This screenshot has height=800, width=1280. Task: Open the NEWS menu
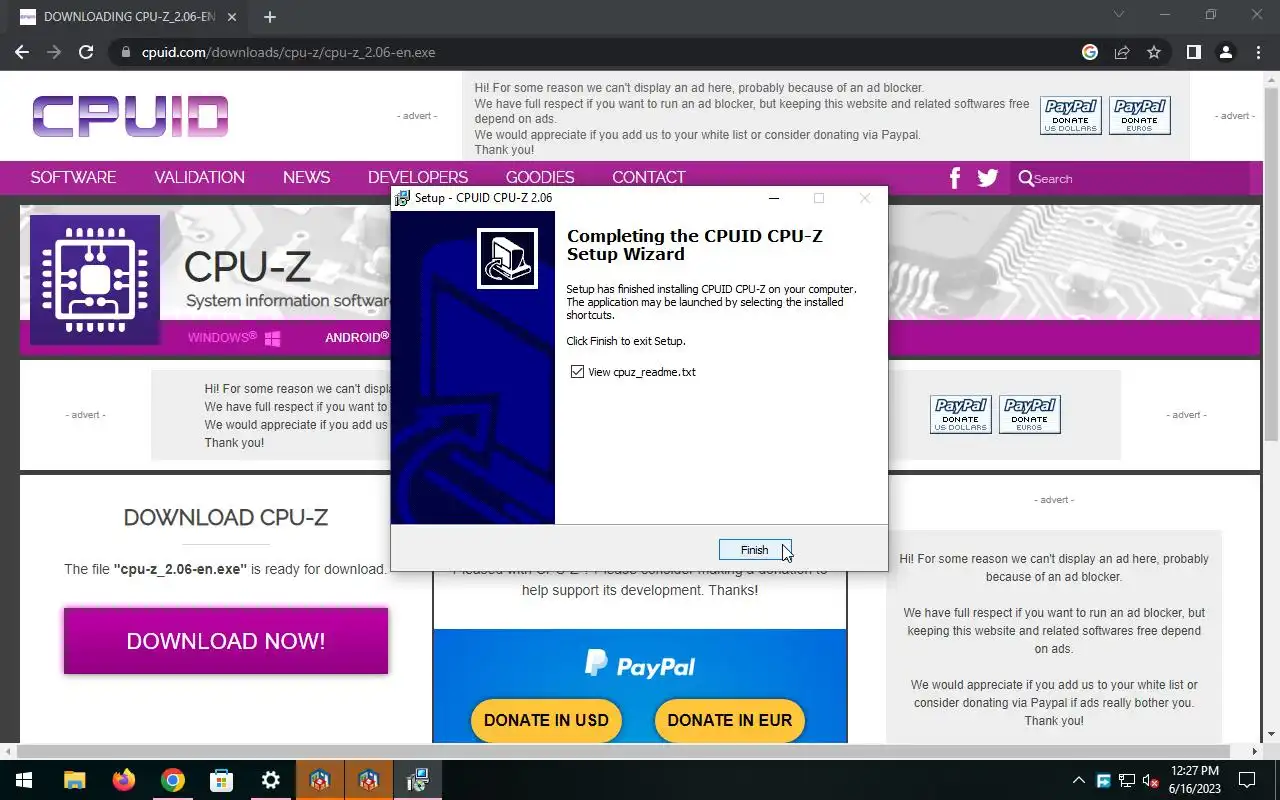point(306,177)
